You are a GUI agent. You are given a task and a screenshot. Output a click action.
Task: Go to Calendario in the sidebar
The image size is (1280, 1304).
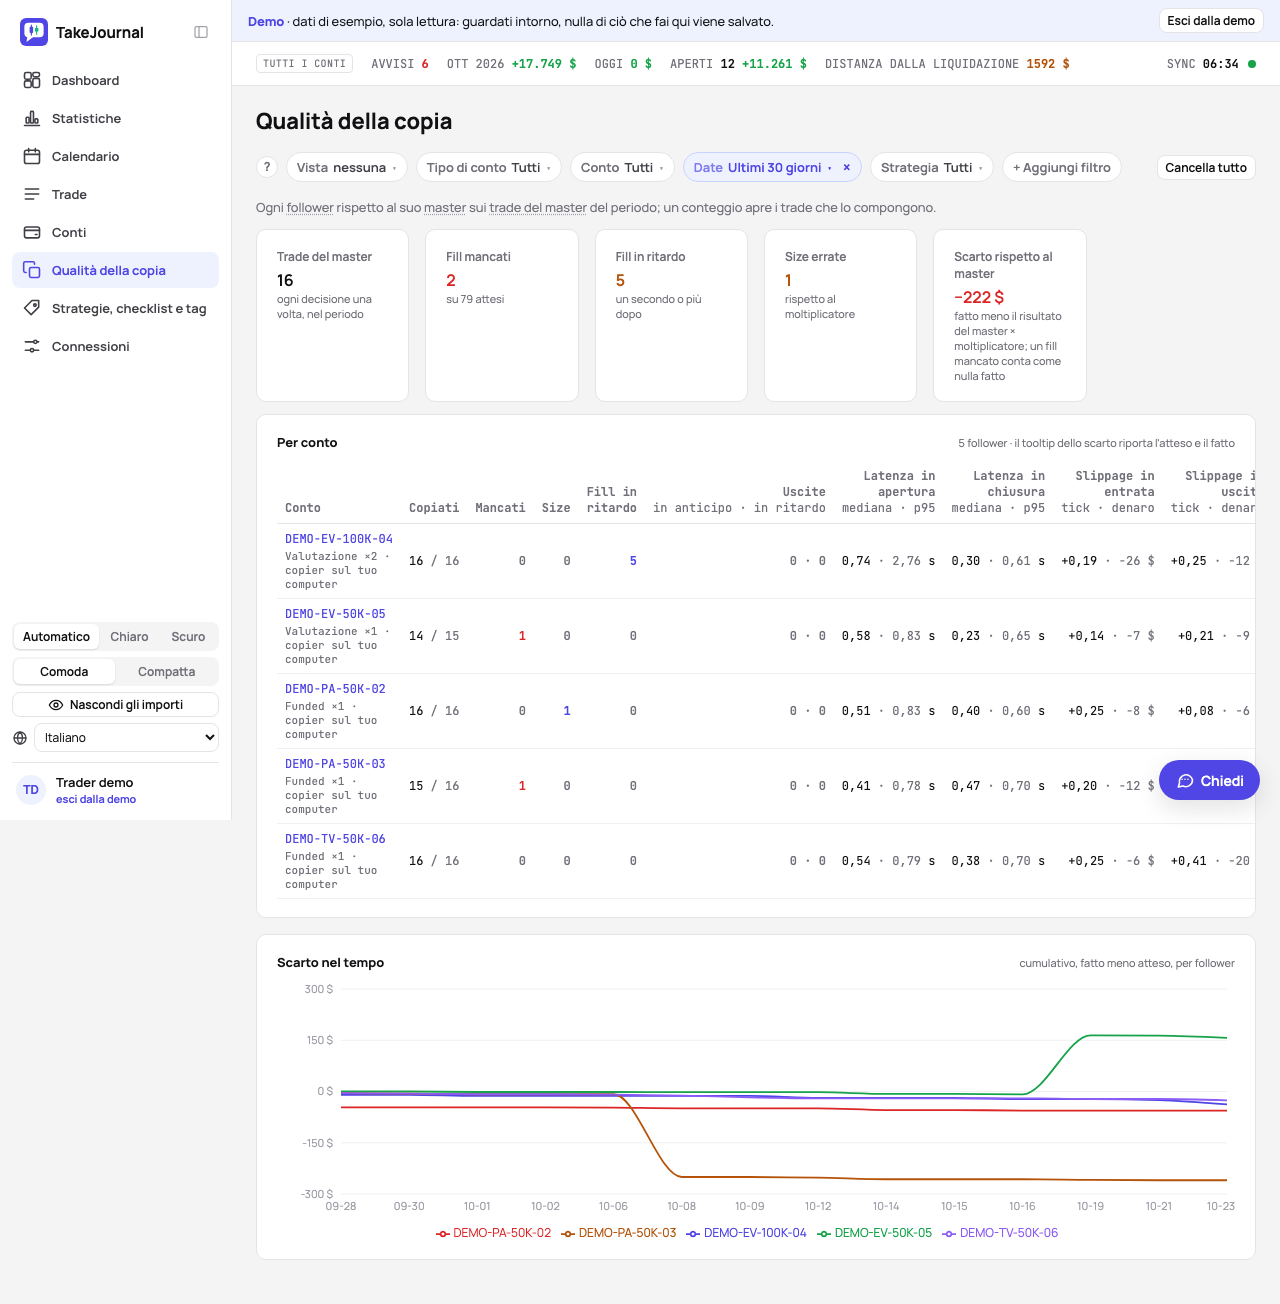click(x=116, y=156)
